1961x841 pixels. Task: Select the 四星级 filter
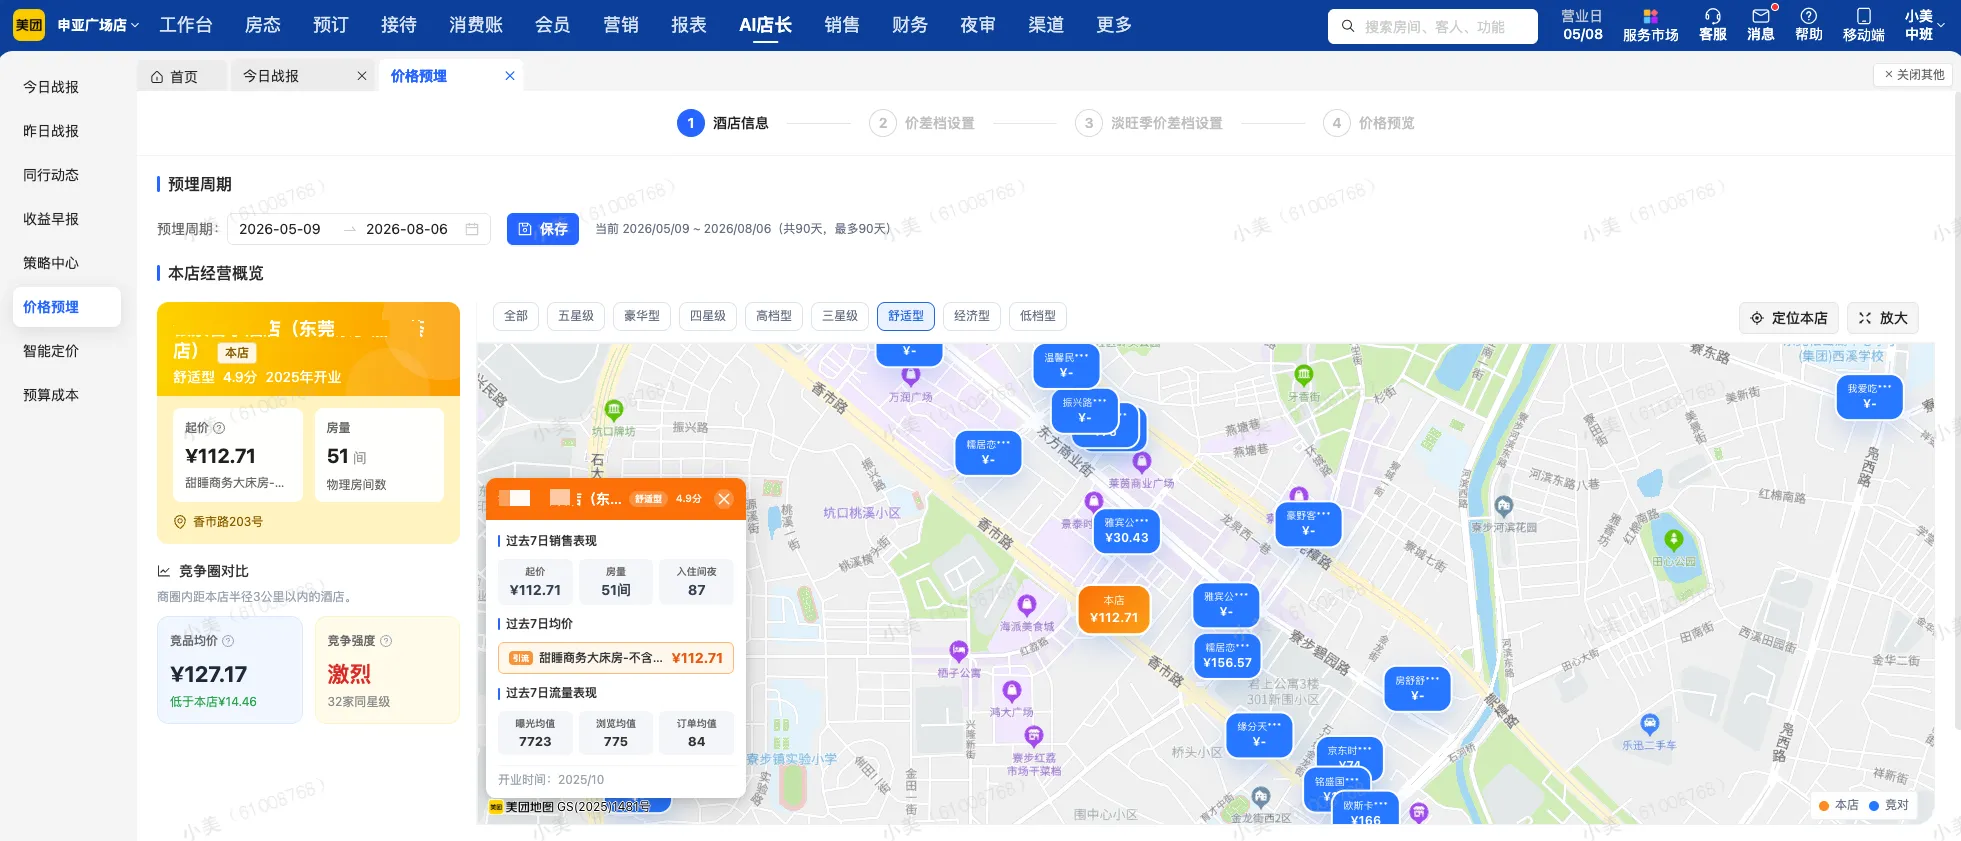pyautogui.click(x=708, y=316)
